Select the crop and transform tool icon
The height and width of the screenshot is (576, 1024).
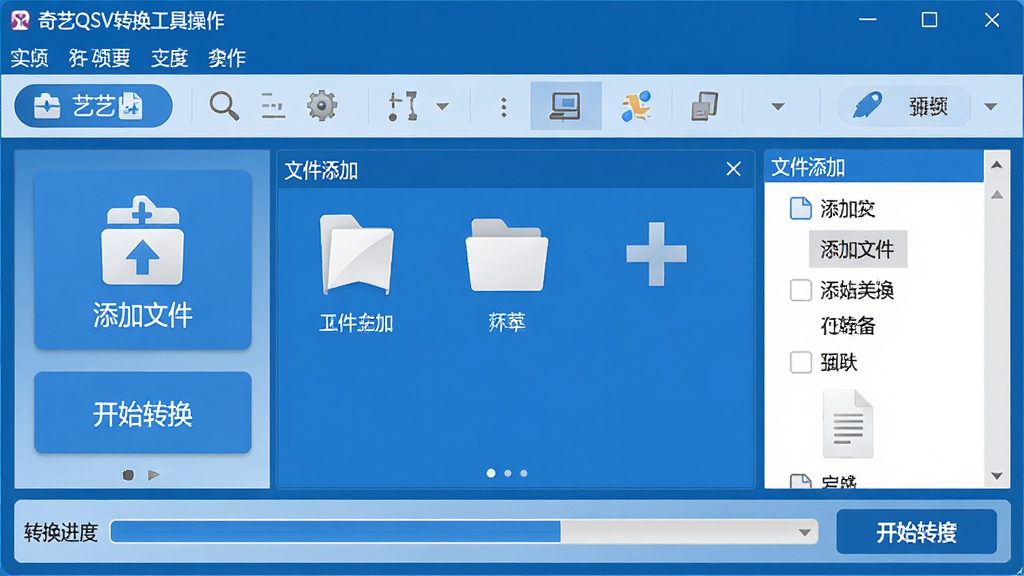coord(402,106)
